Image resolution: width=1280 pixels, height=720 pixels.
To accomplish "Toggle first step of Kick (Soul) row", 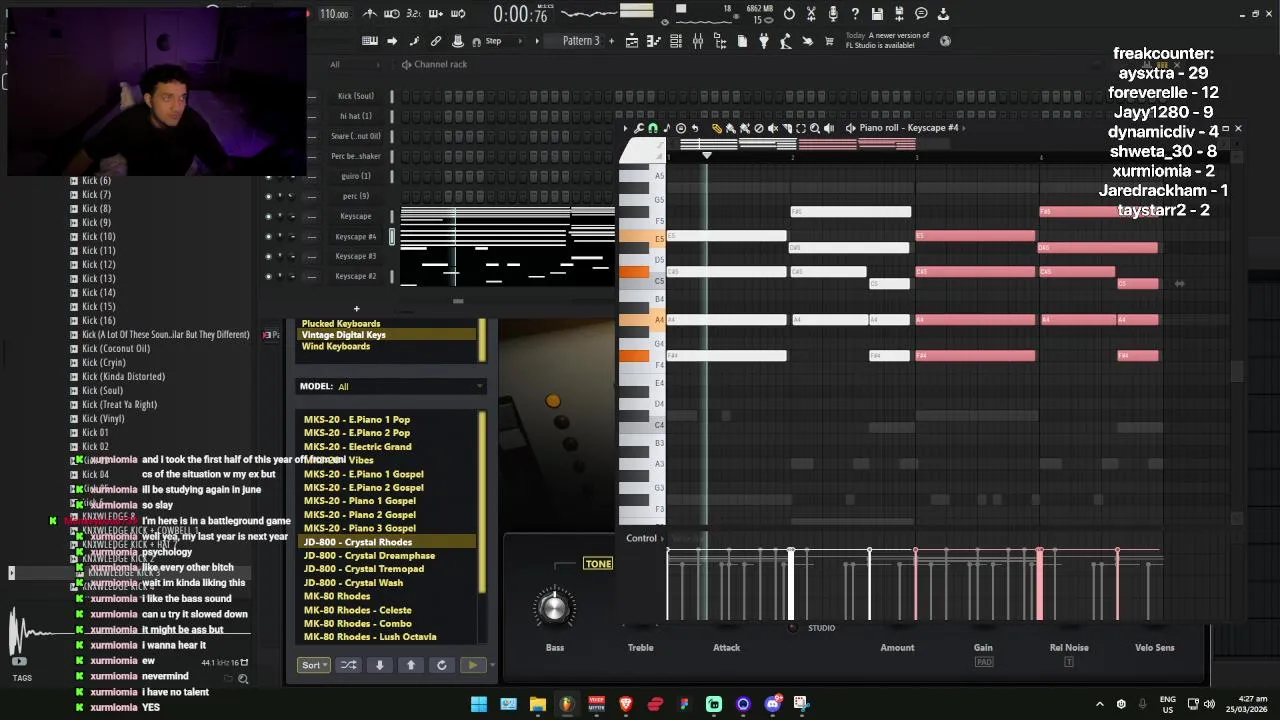I will click(x=406, y=96).
